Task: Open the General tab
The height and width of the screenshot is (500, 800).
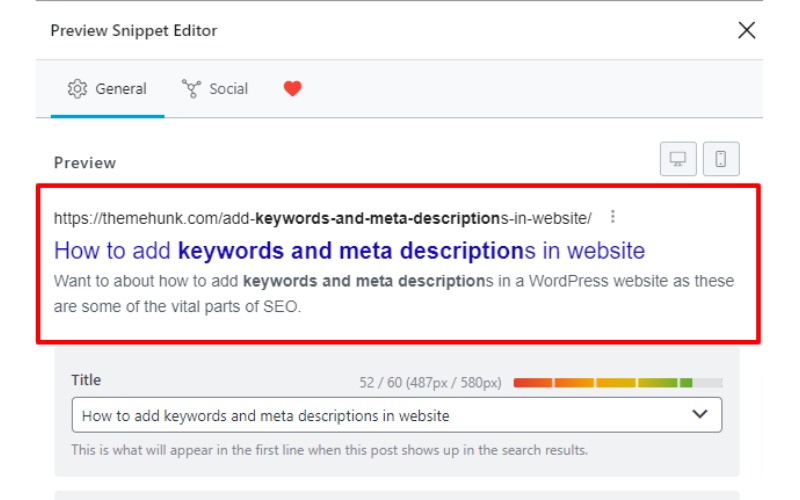Action: coord(107,89)
